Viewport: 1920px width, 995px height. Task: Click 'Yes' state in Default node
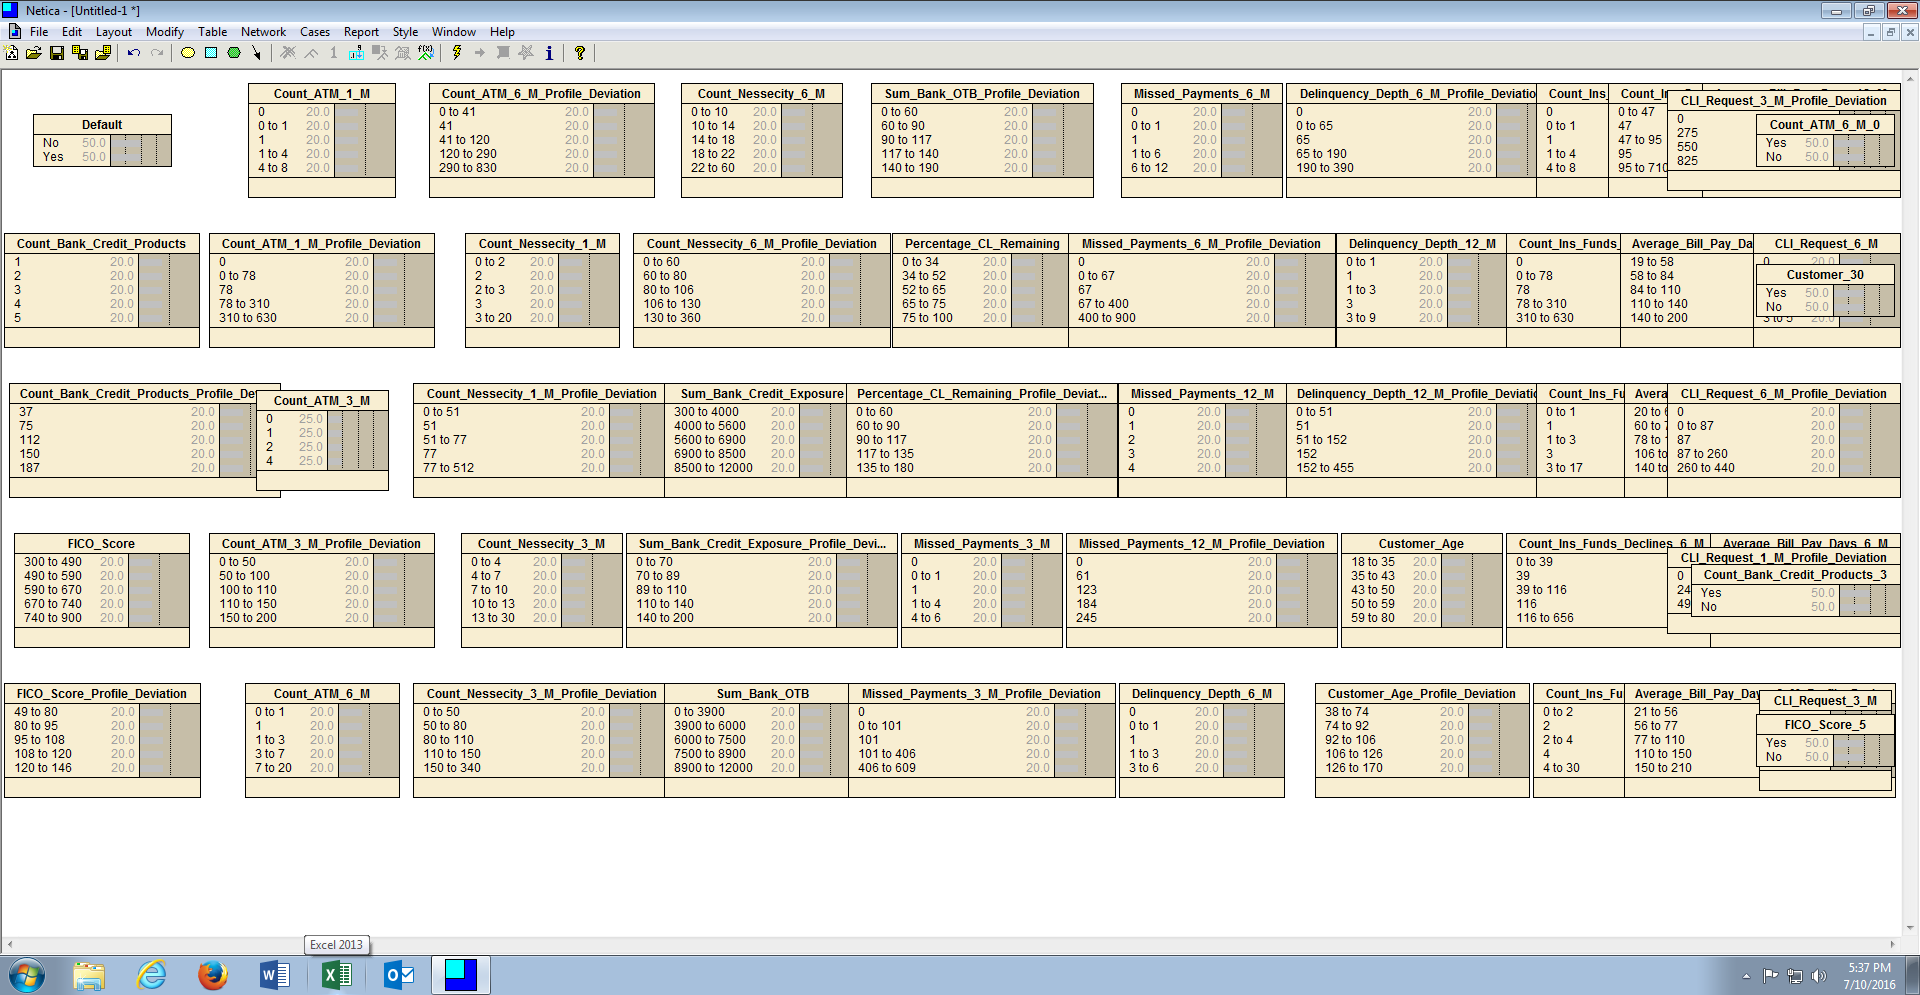[52, 157]
